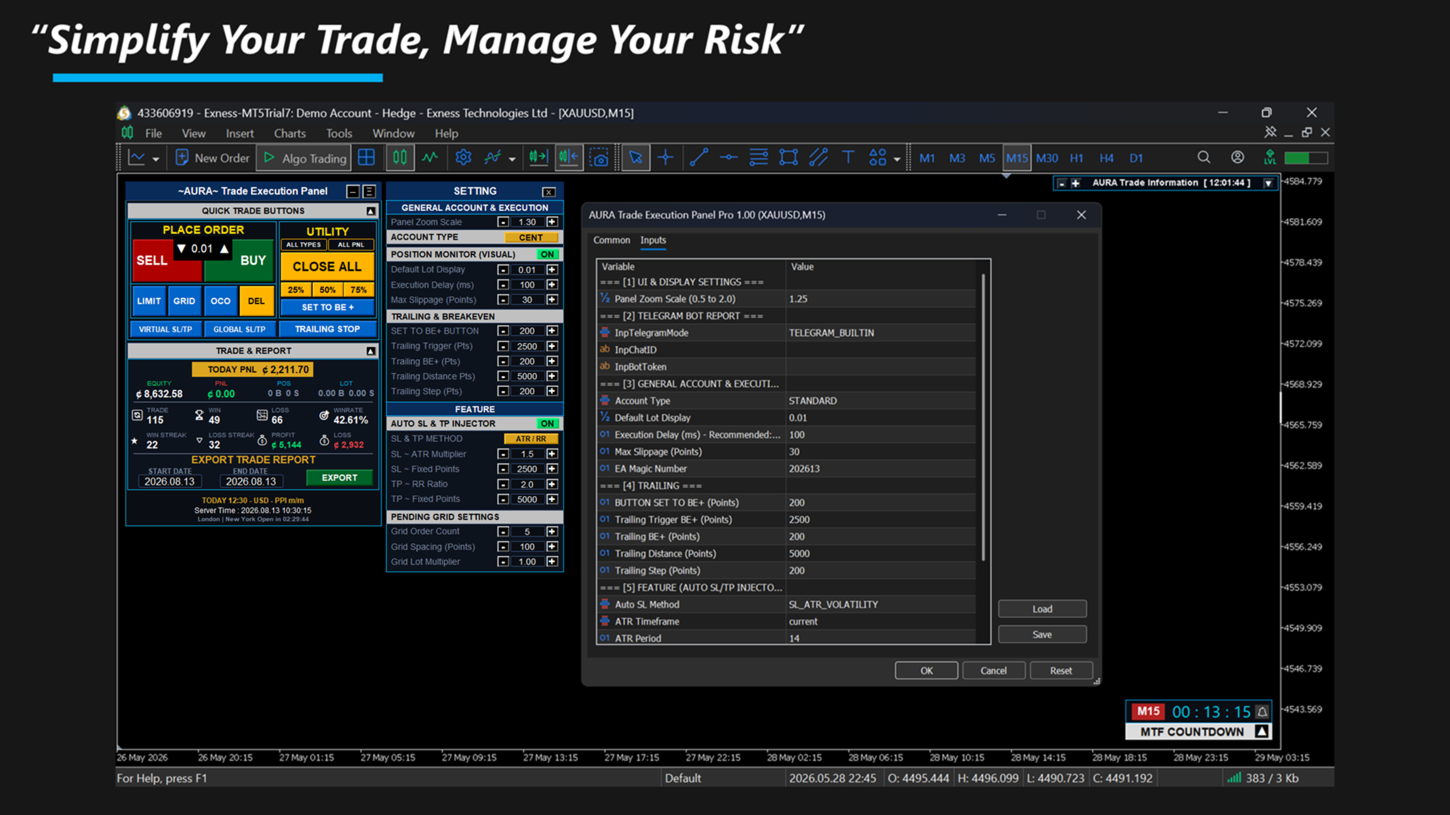1450x815 pixels.
Task: Open the shapes tool dropdown arrow
Action: coord(896,159)
